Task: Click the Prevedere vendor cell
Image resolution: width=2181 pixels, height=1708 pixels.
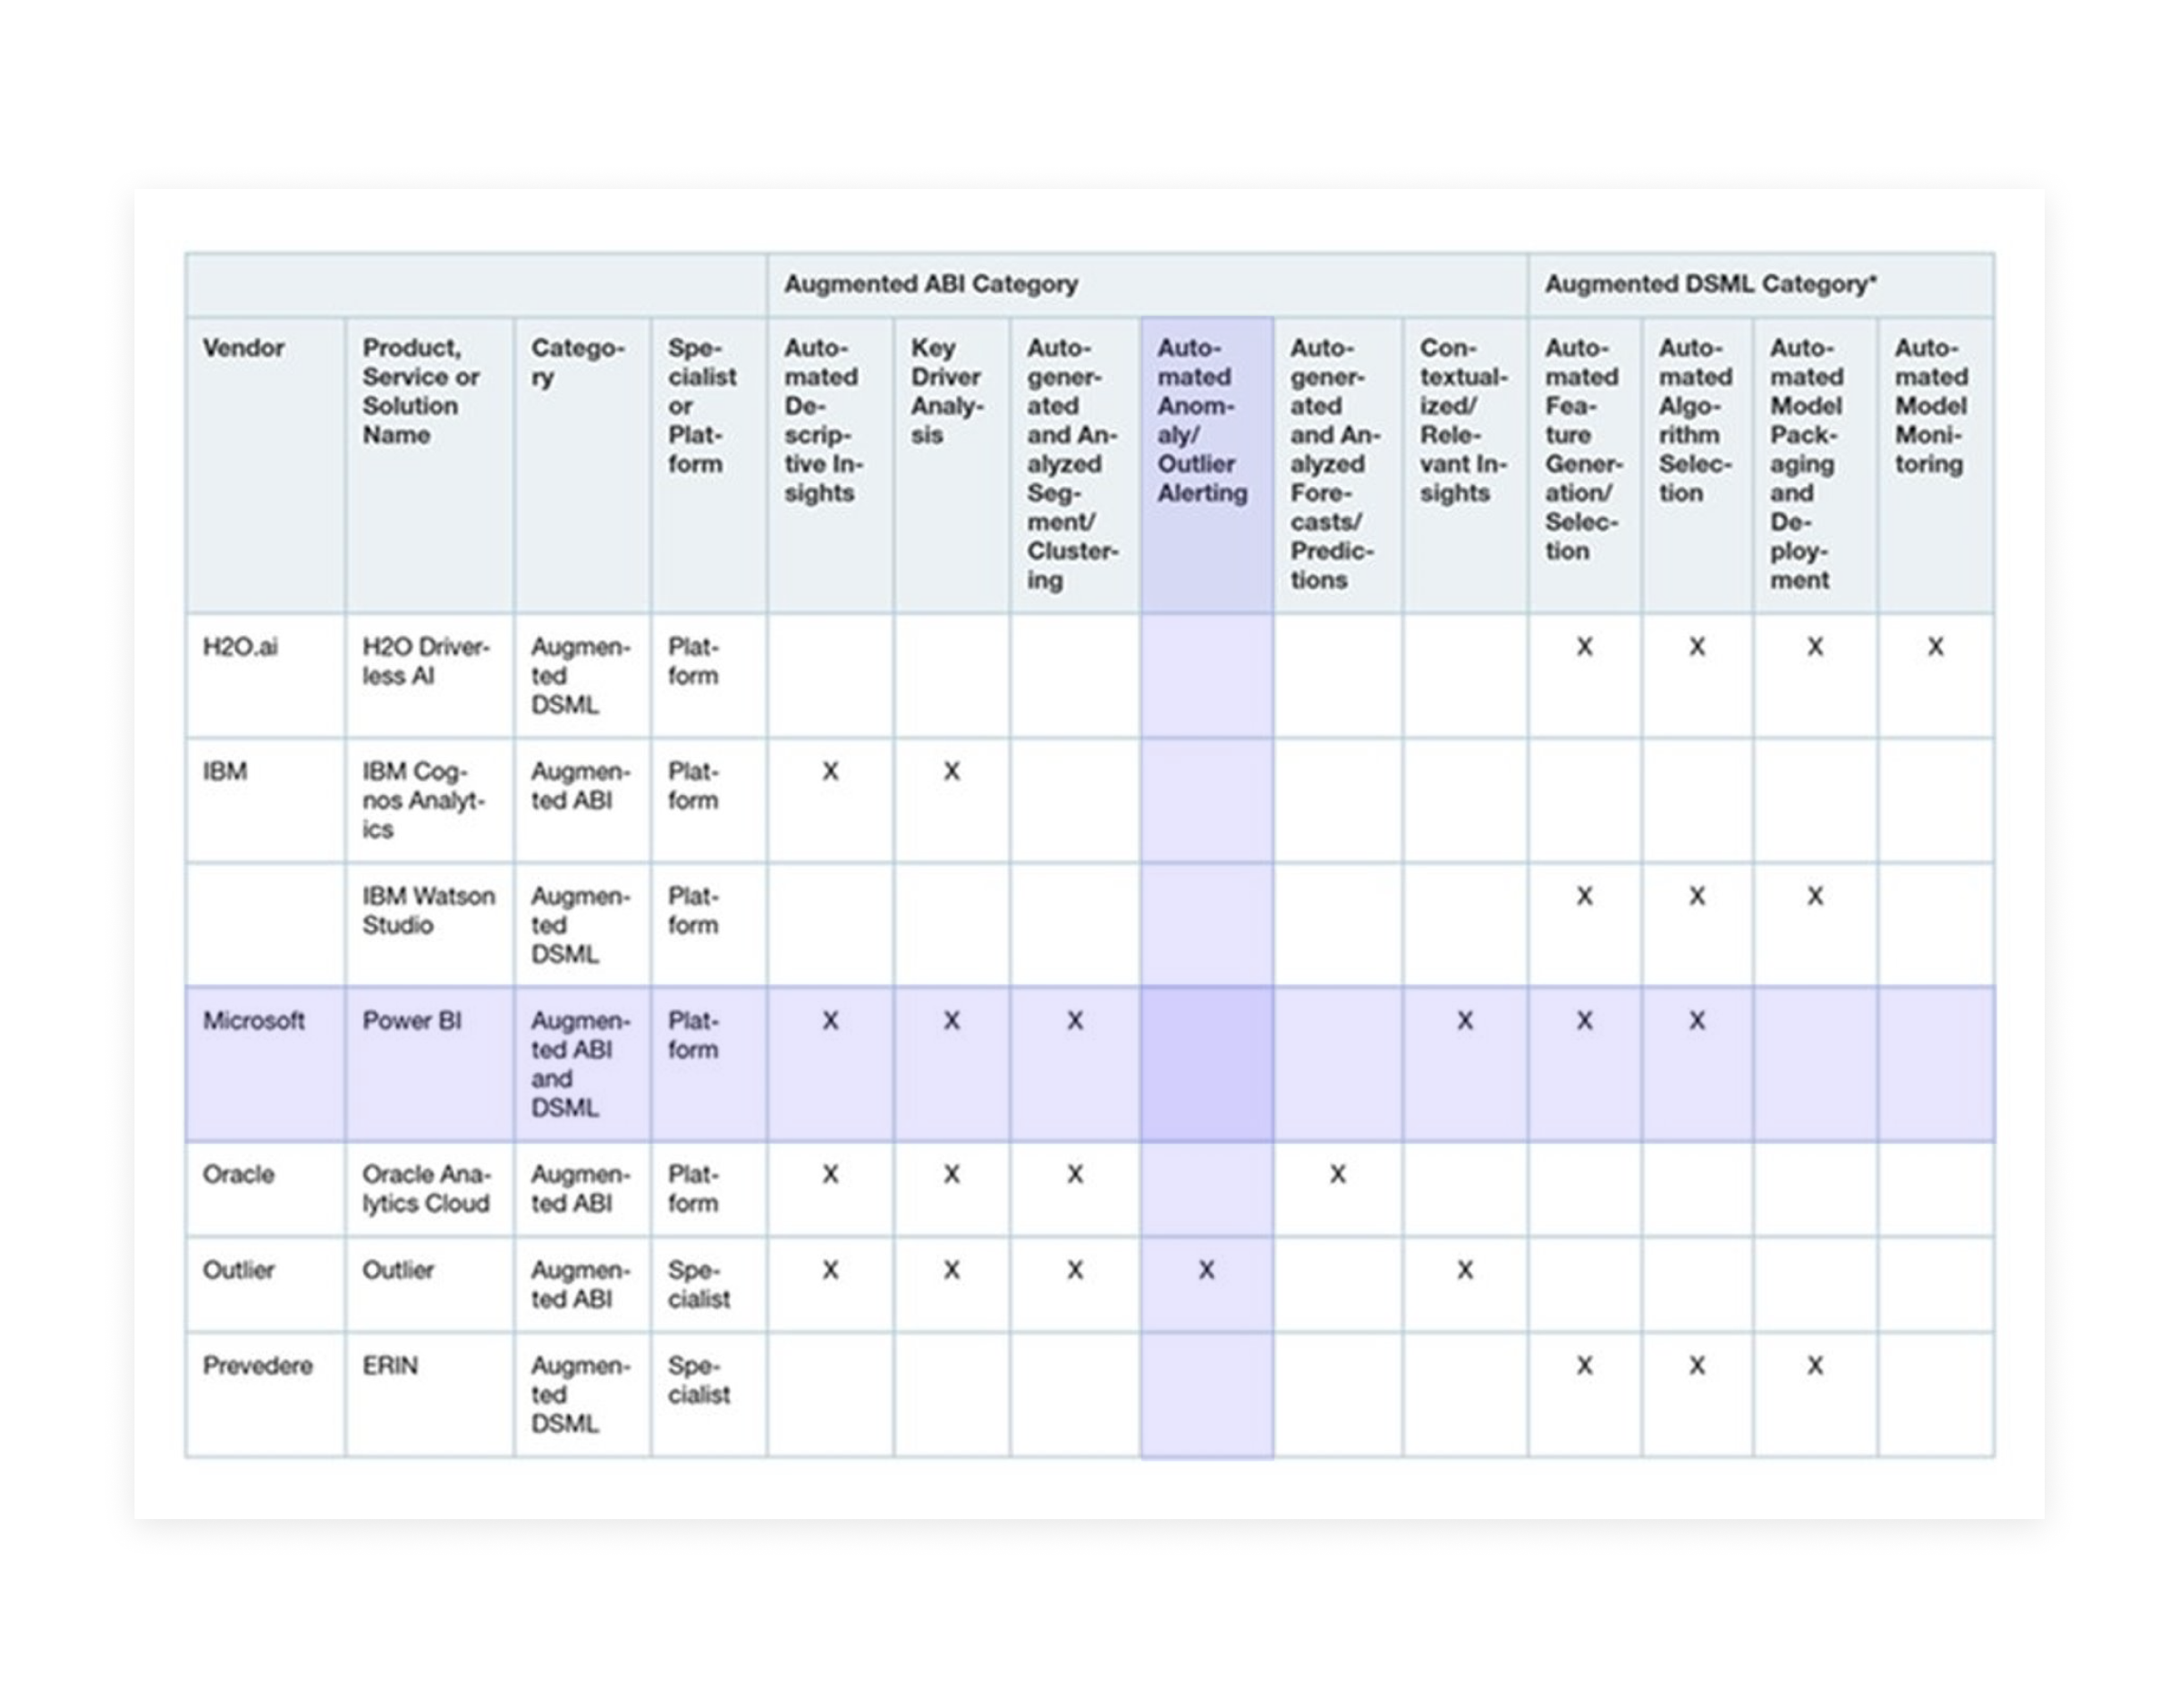Action: (x=257, y=1366)
